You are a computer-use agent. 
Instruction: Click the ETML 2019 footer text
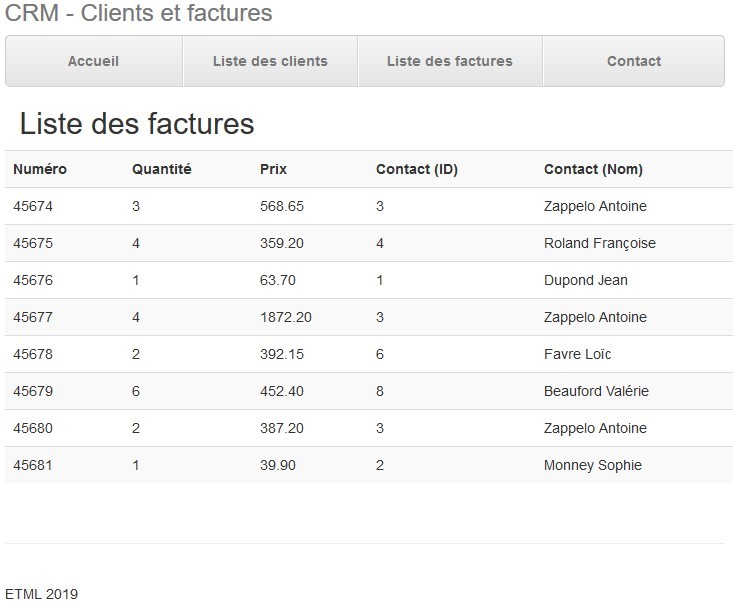click(41, 594)
